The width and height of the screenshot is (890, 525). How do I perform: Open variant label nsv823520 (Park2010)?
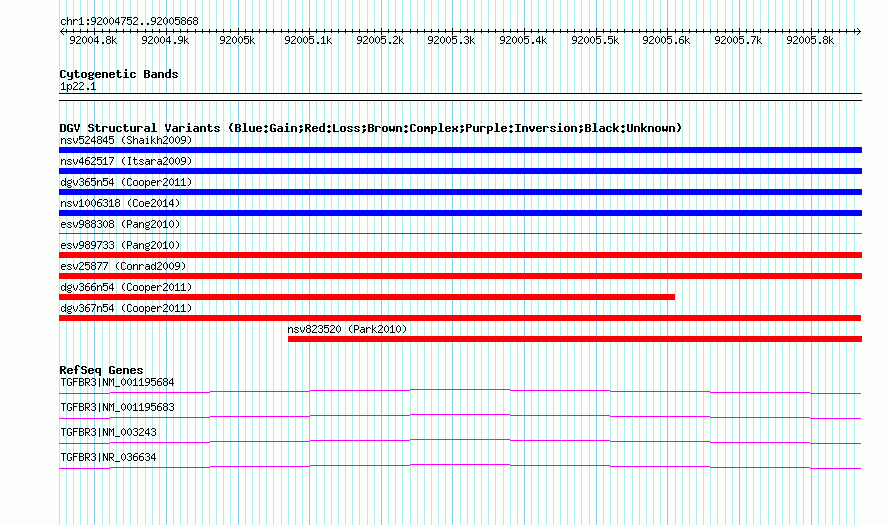[x=347, y=329]
